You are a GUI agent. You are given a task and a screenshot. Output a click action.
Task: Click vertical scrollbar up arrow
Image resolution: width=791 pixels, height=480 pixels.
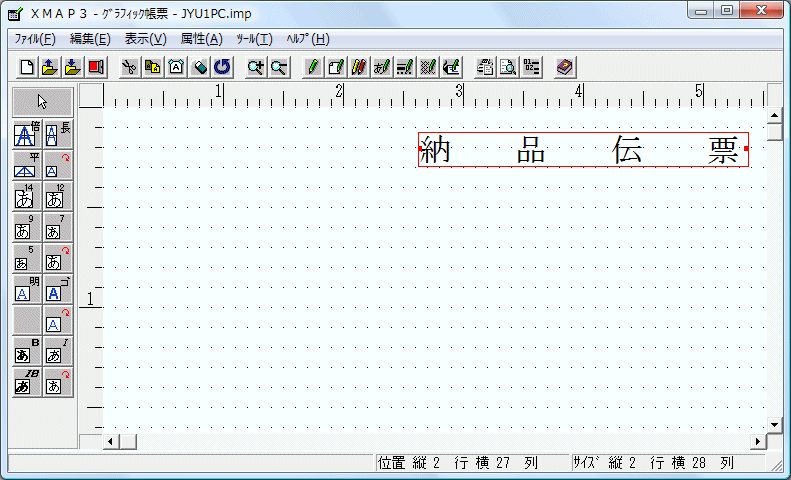[775, 115]
